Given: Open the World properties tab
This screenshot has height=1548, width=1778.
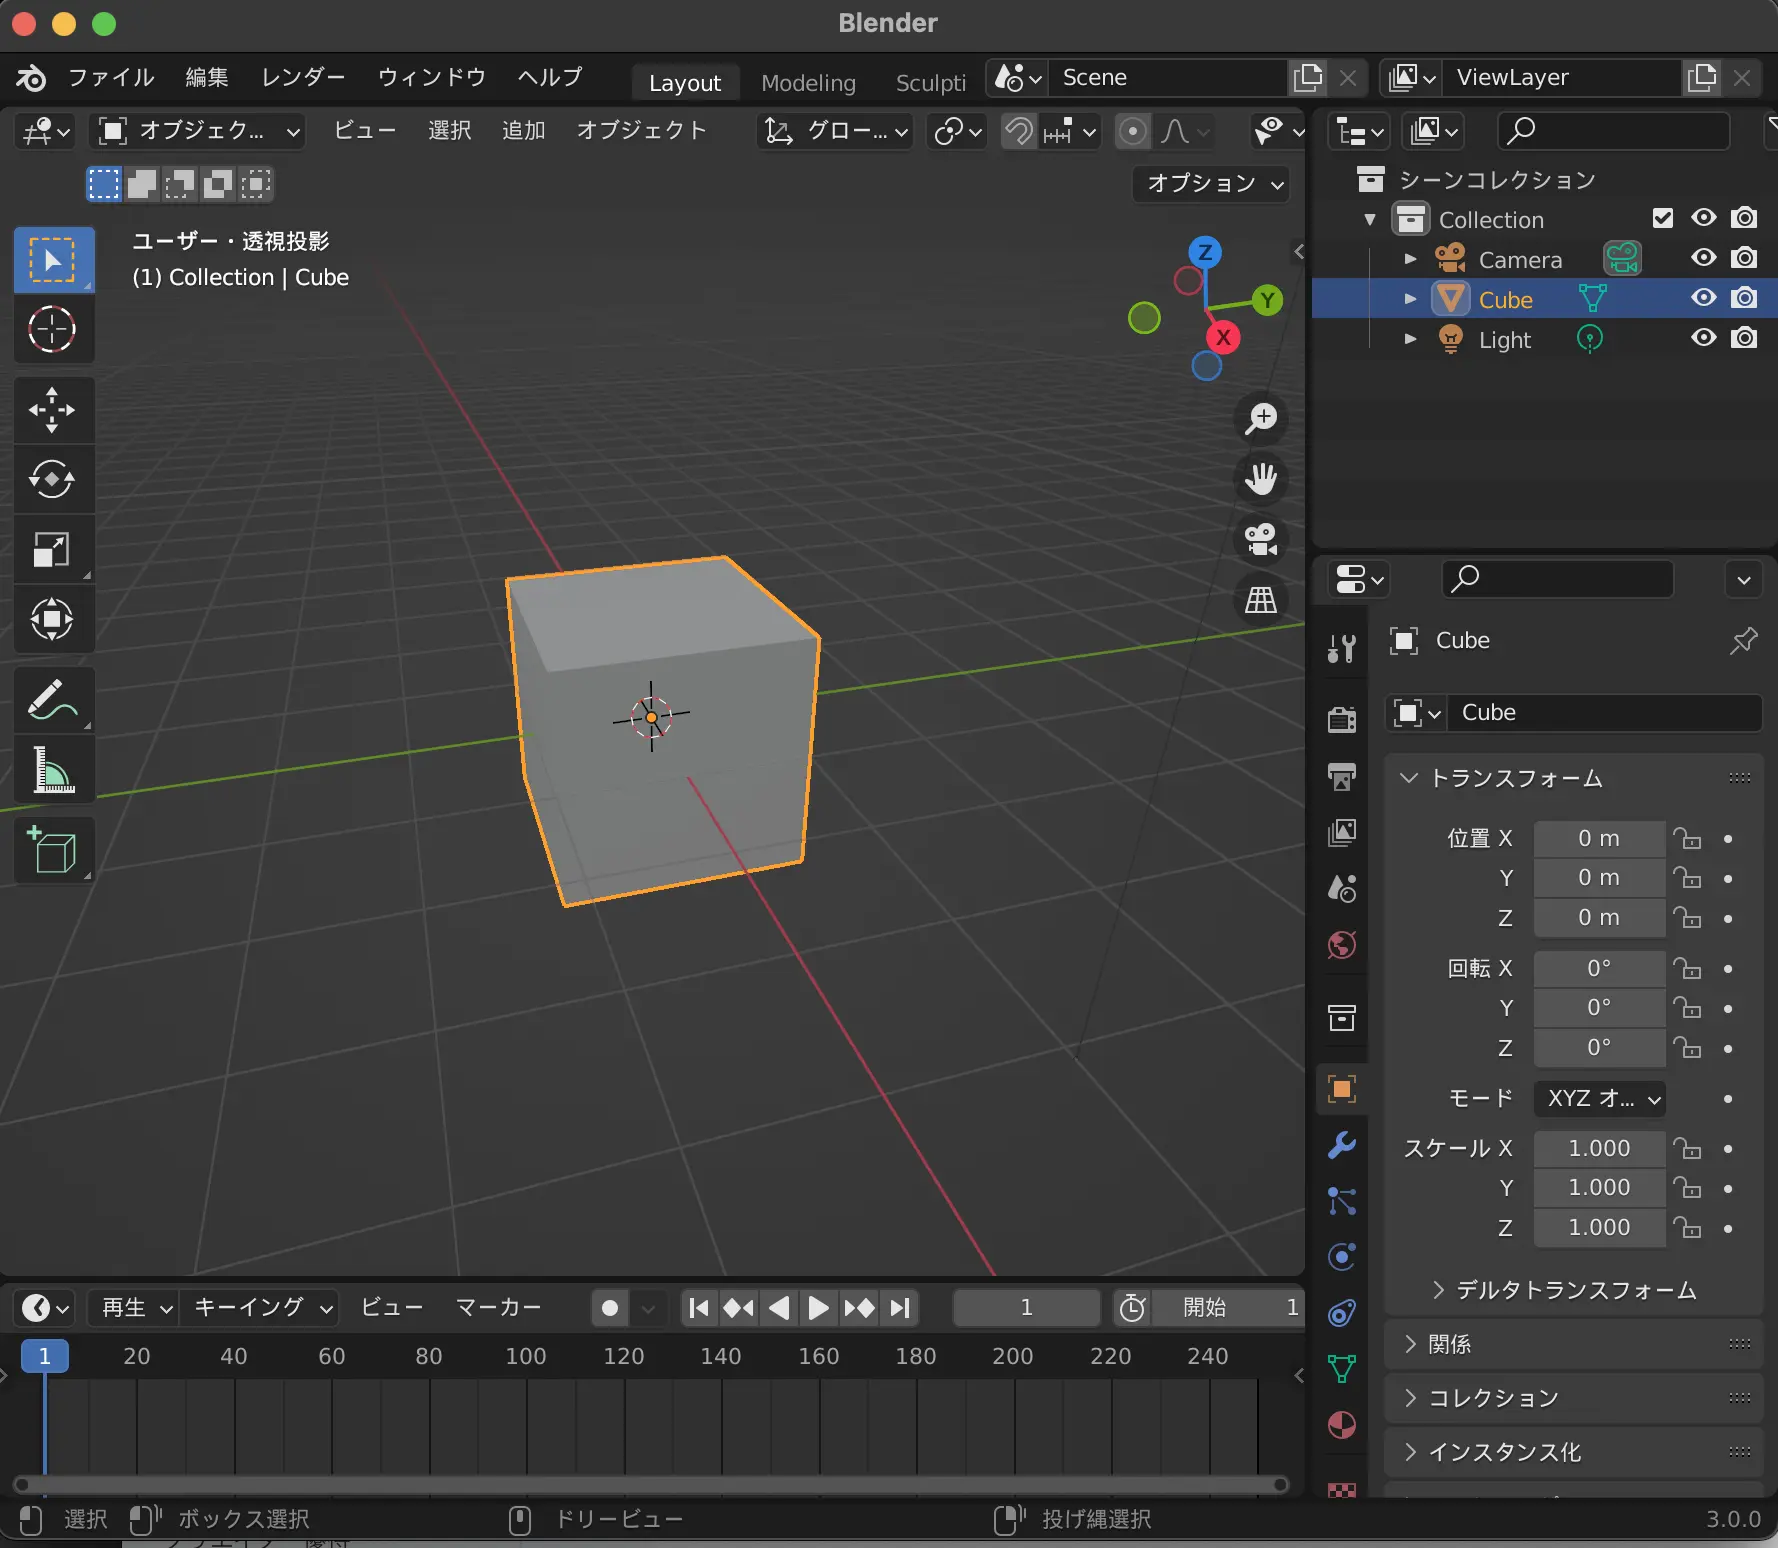Looking at the screenshot, I should [x=1342, y=945].
